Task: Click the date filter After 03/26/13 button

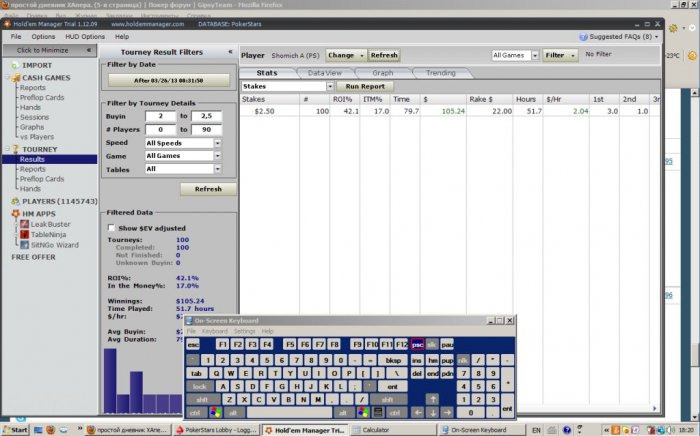Action: (169, 80)
